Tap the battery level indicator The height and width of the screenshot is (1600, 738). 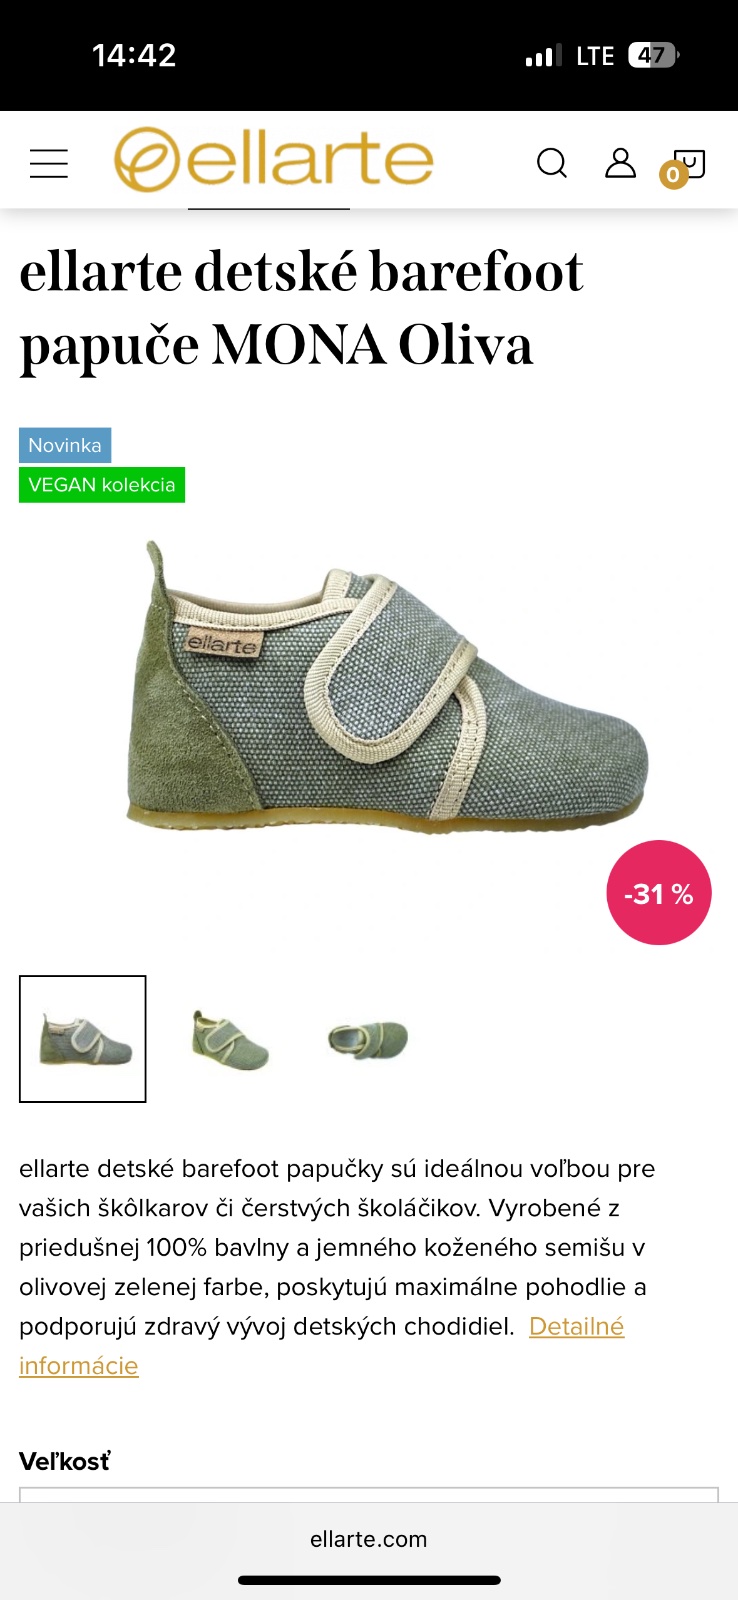coord(653,55)
